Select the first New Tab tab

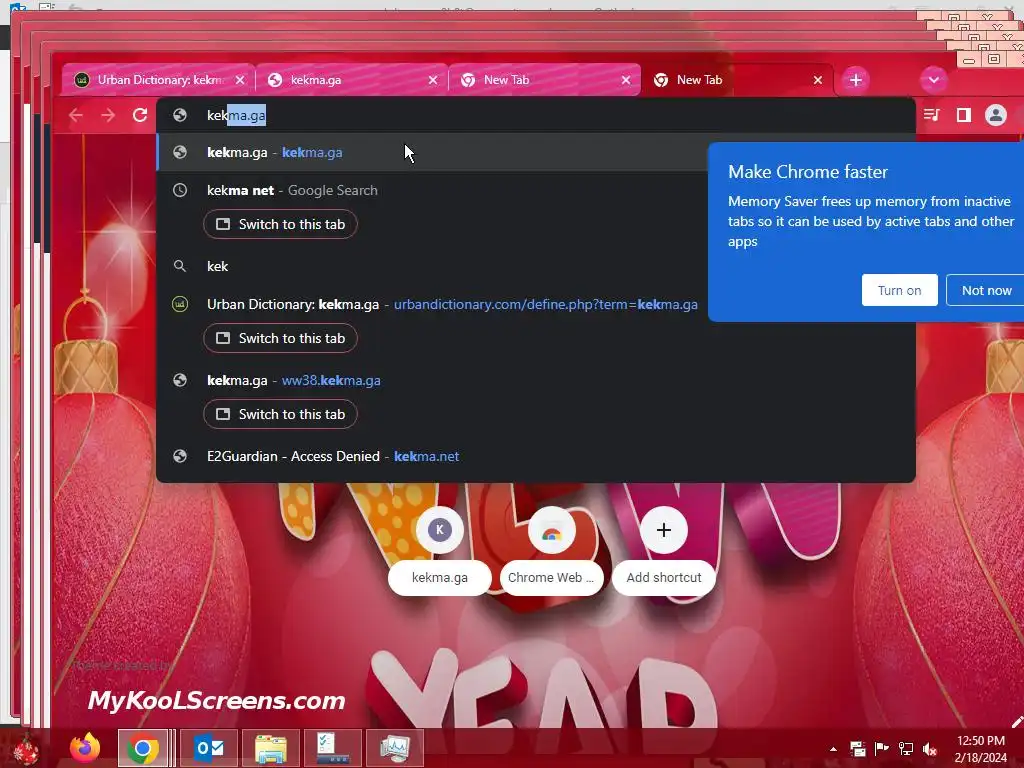point(544,80)
